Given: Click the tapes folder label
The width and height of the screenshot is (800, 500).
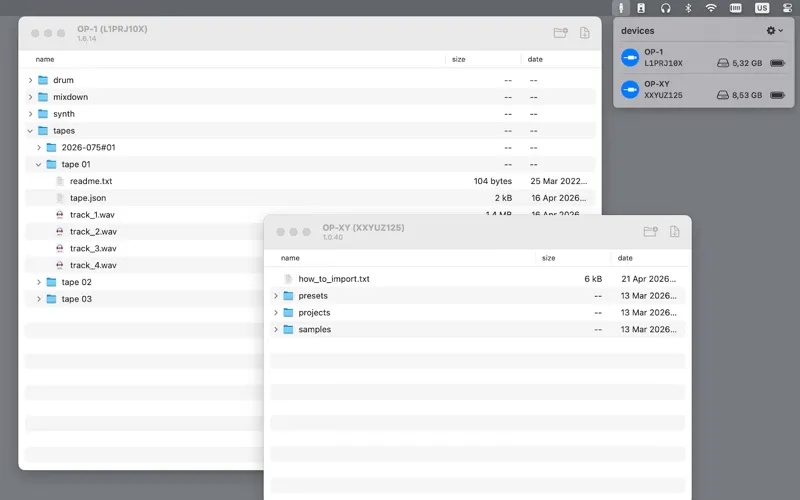Looking at the screenshot, I should click(x=64, y=131).
